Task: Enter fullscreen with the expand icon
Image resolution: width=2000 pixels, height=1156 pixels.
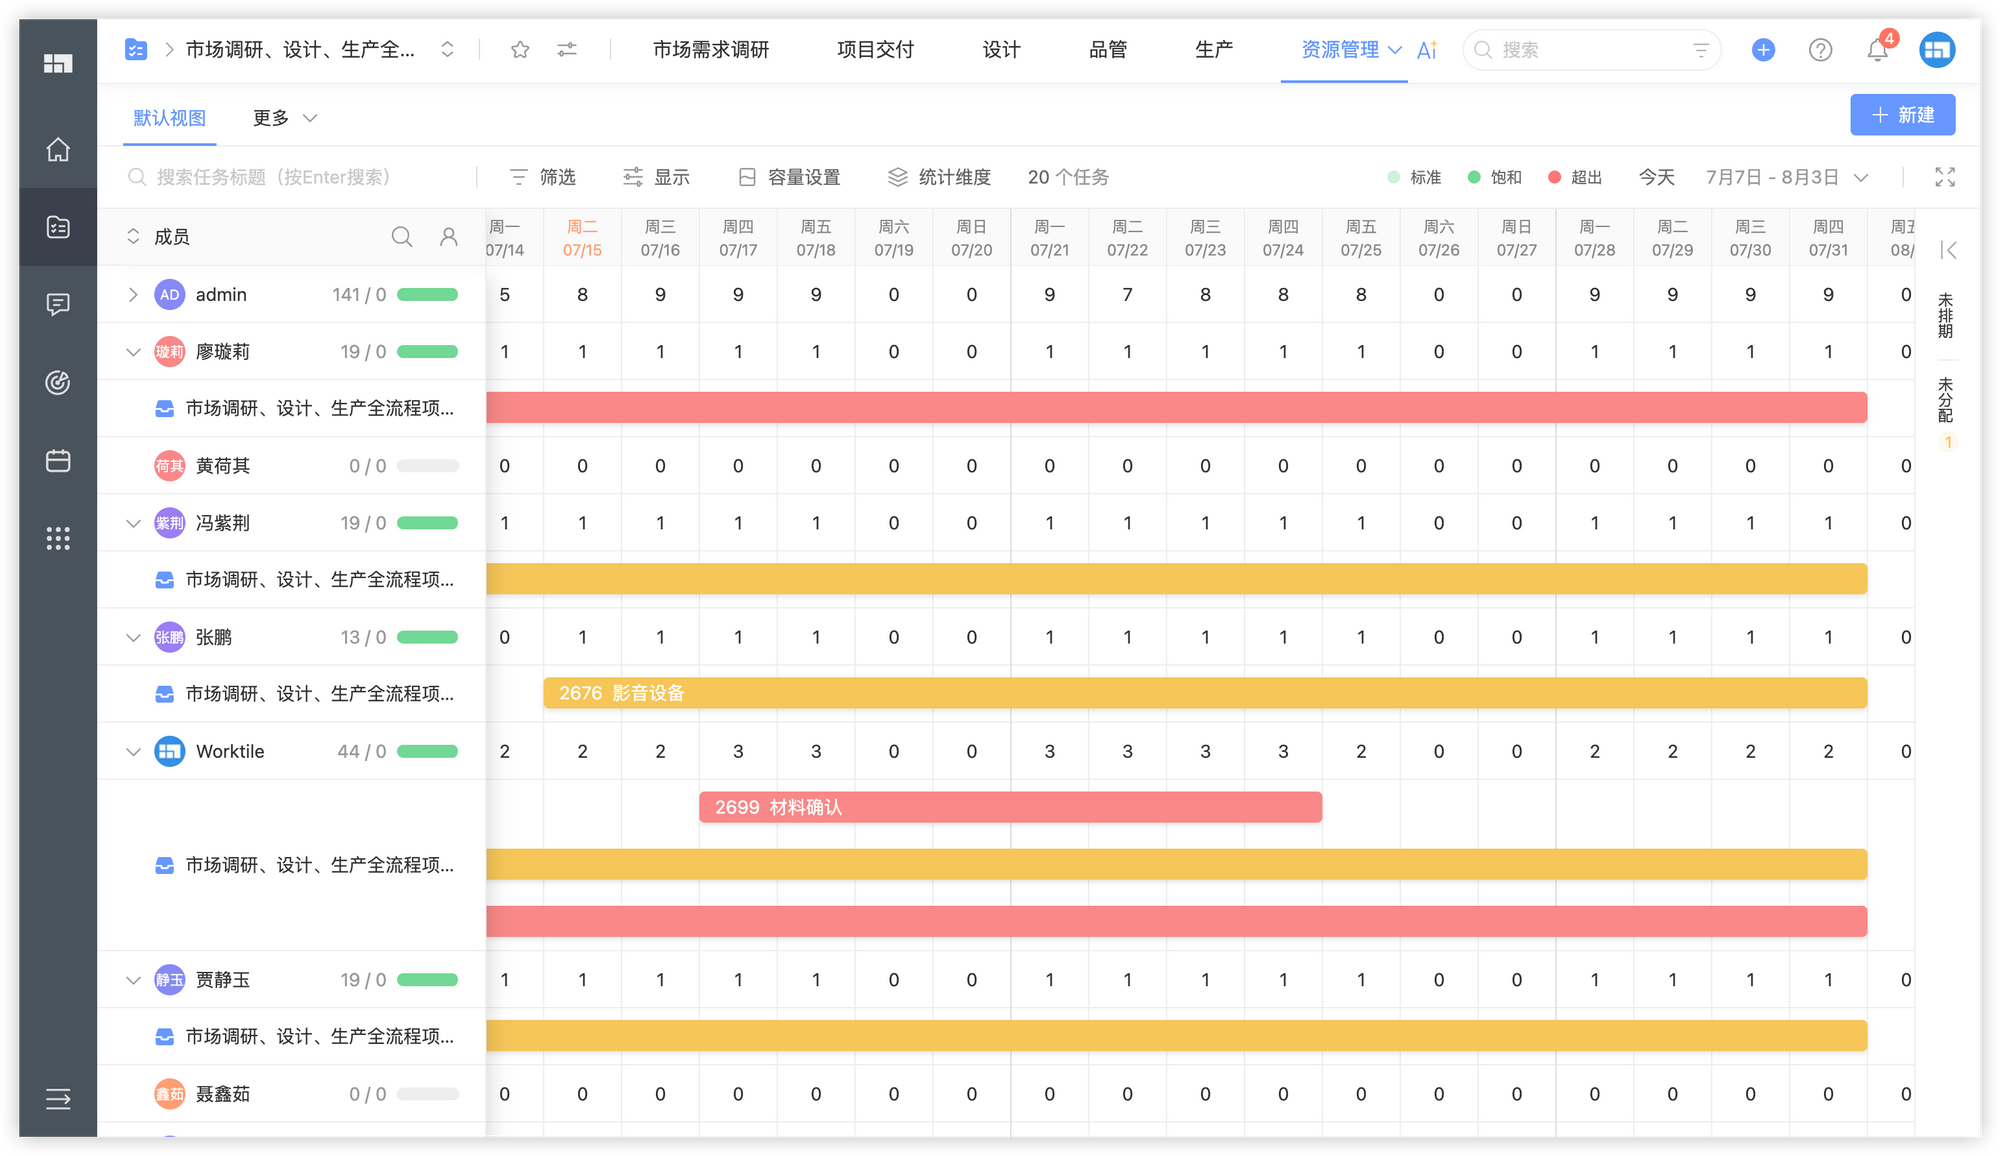Action: [1944, 177]
